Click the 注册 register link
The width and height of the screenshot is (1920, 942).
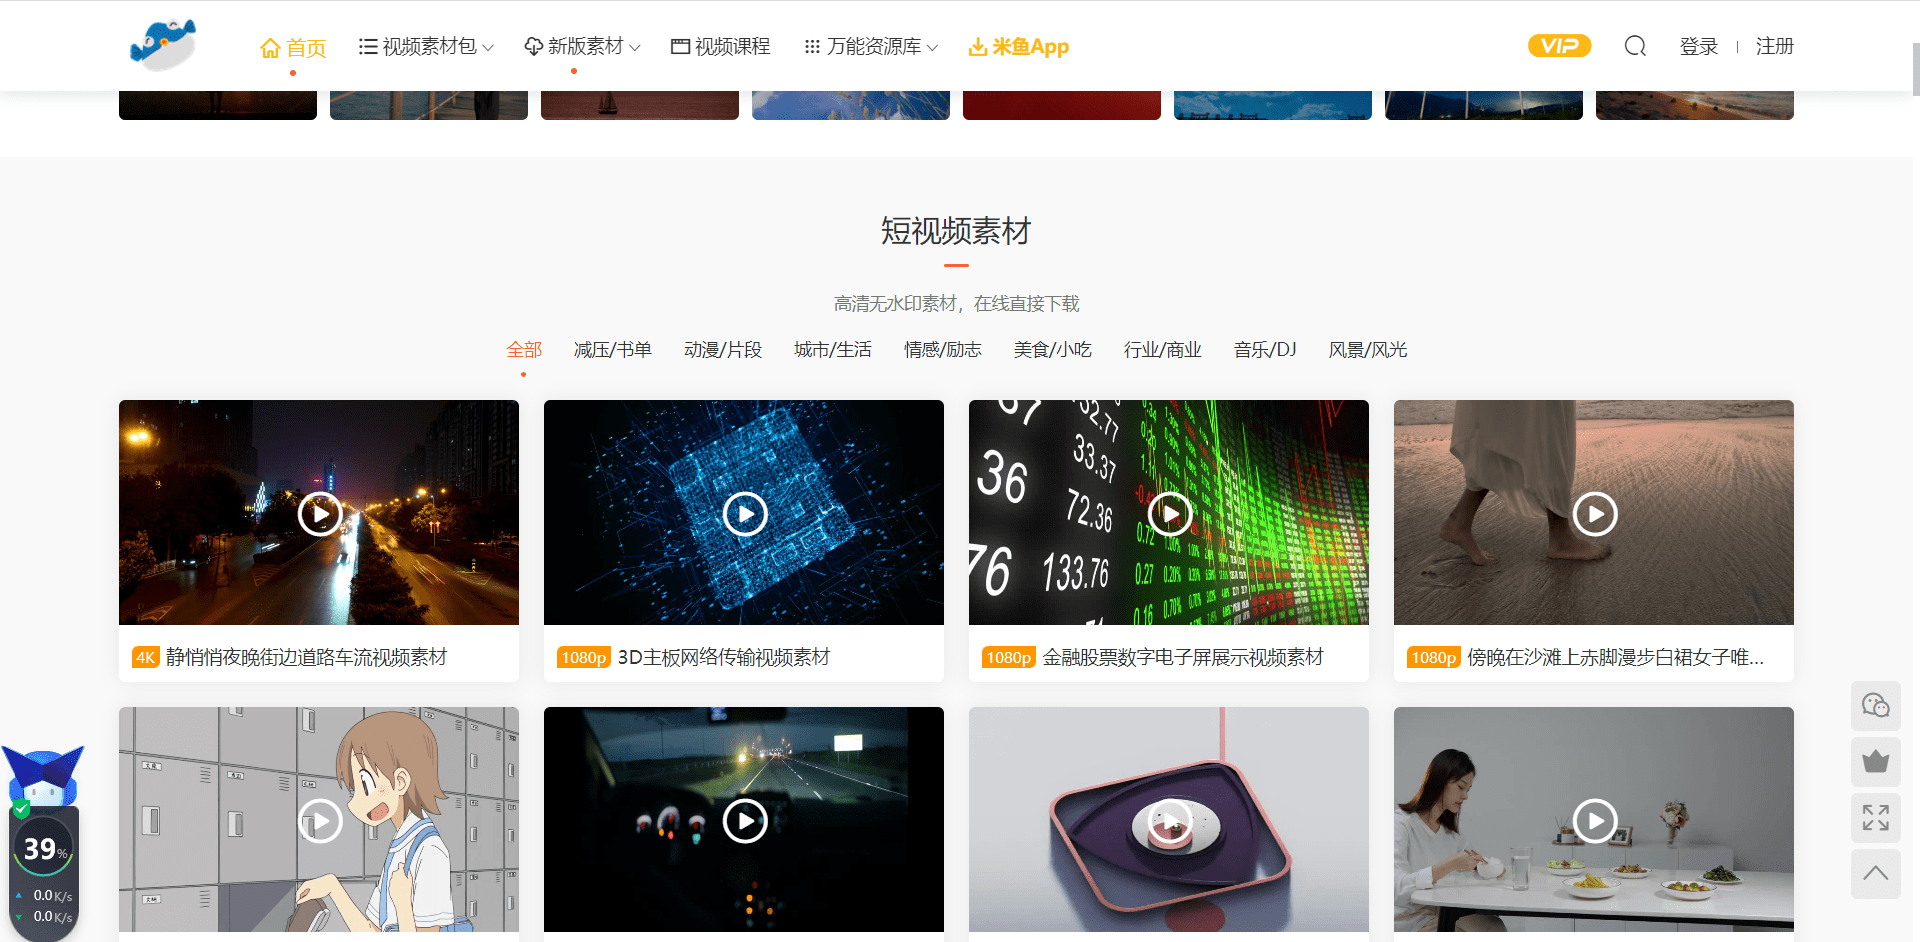click(x=1774, y=47)
